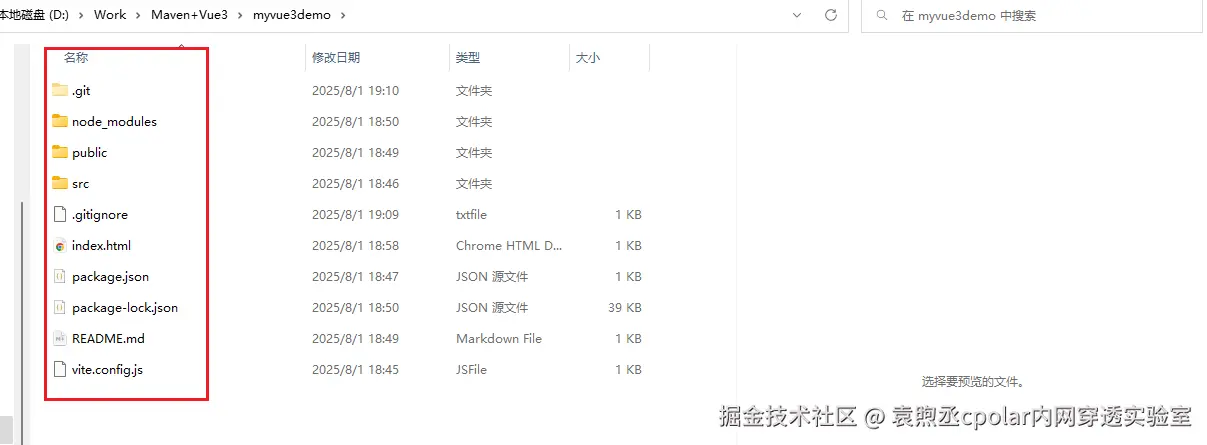The image size is (1207, 445).
Task: Navigate to Work in the breadcrumb
Action: coord(110,15)
